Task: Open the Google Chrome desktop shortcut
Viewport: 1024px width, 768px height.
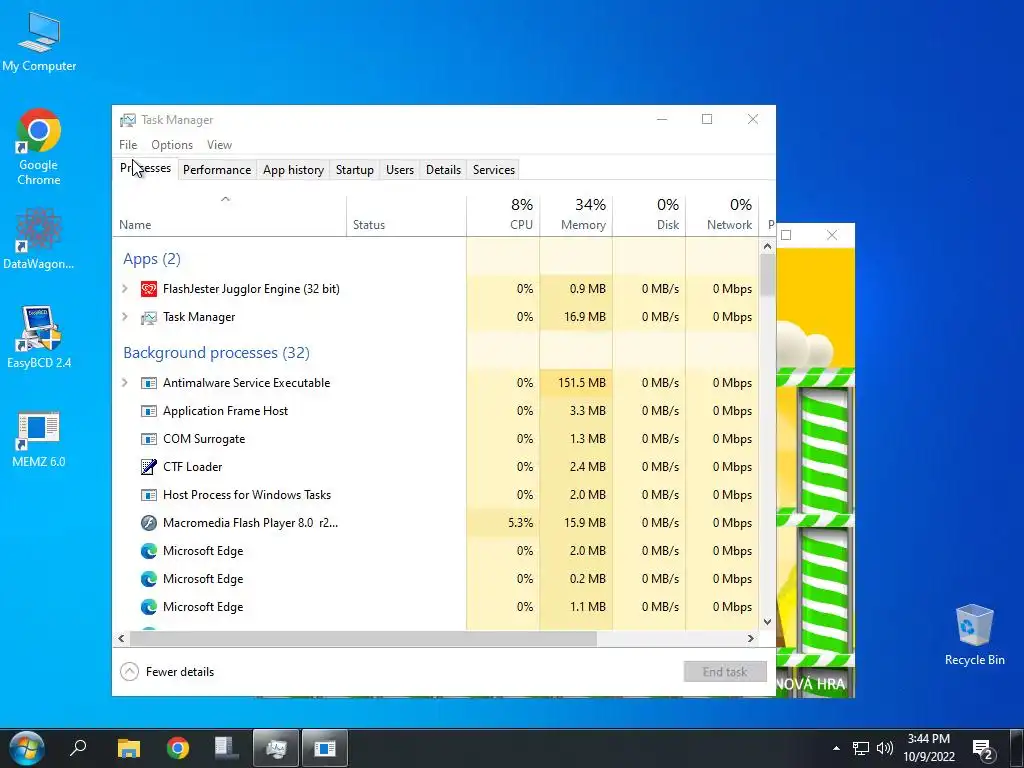Action: [x=39, y=147]
